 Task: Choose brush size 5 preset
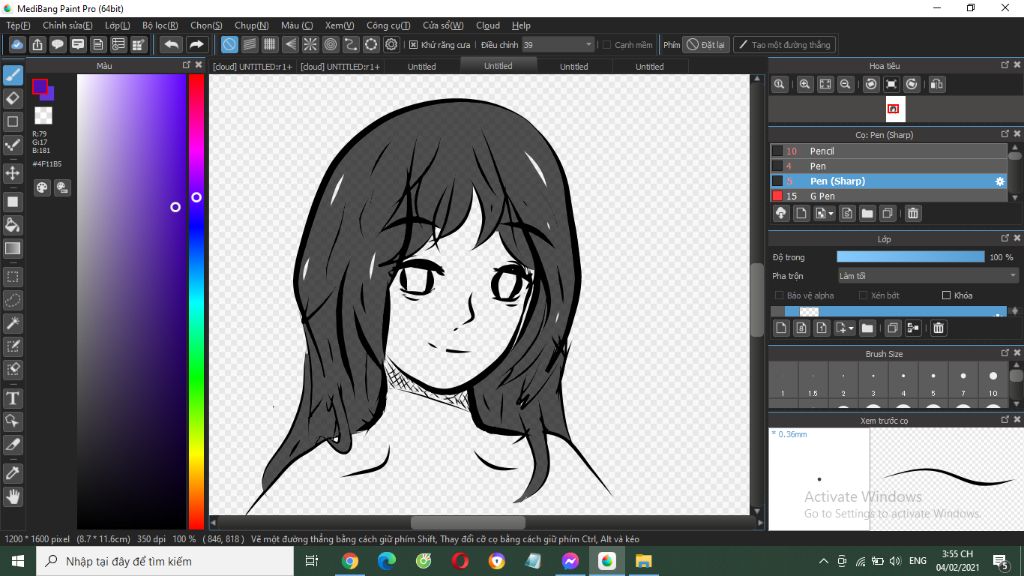tap(933, 381)
